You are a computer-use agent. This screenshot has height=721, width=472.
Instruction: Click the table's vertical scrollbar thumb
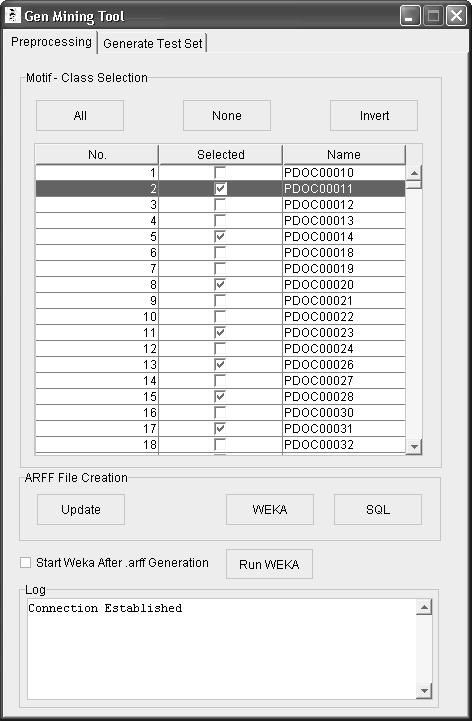pyautogui.click(x=414, y=185)
